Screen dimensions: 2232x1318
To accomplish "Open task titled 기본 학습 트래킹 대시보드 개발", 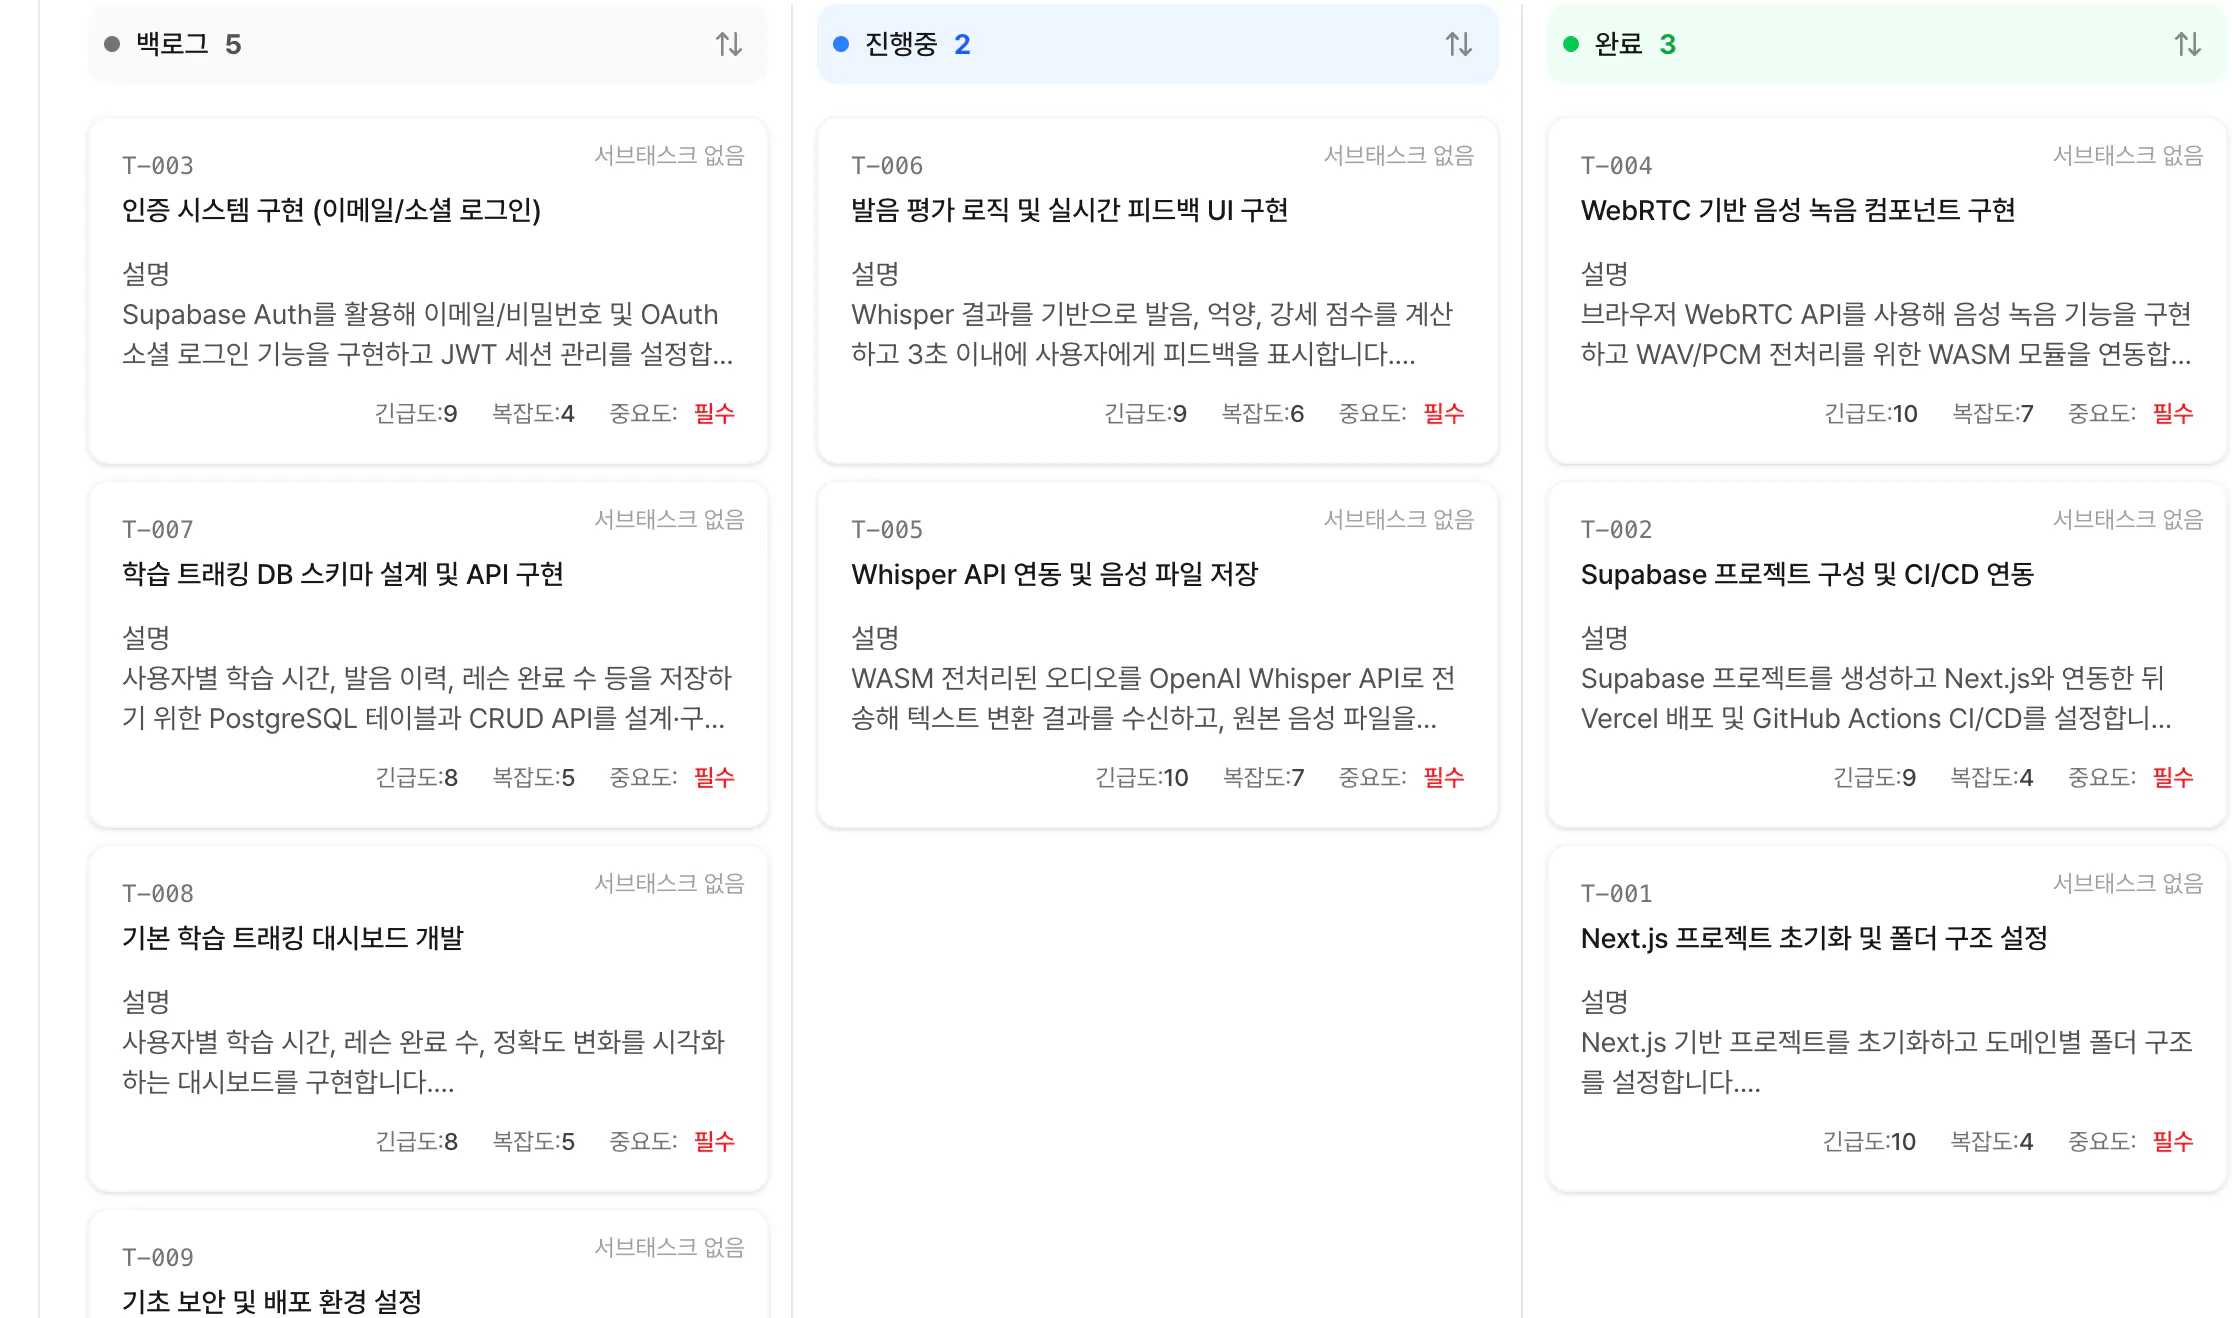I will (x=293, y=938).
